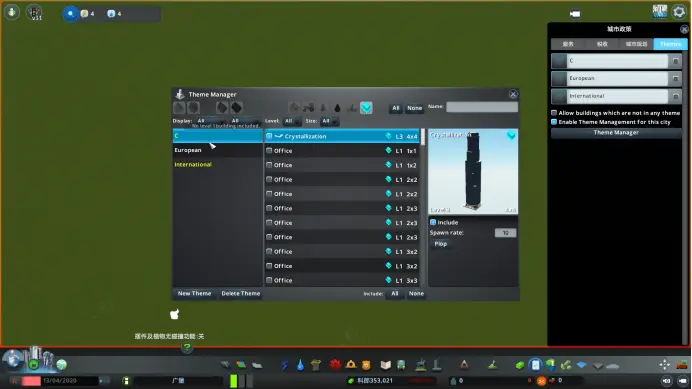This screenshot has height=389, width=692.
Task: Open the second Display All dropdown
Action: click(245, 121)
